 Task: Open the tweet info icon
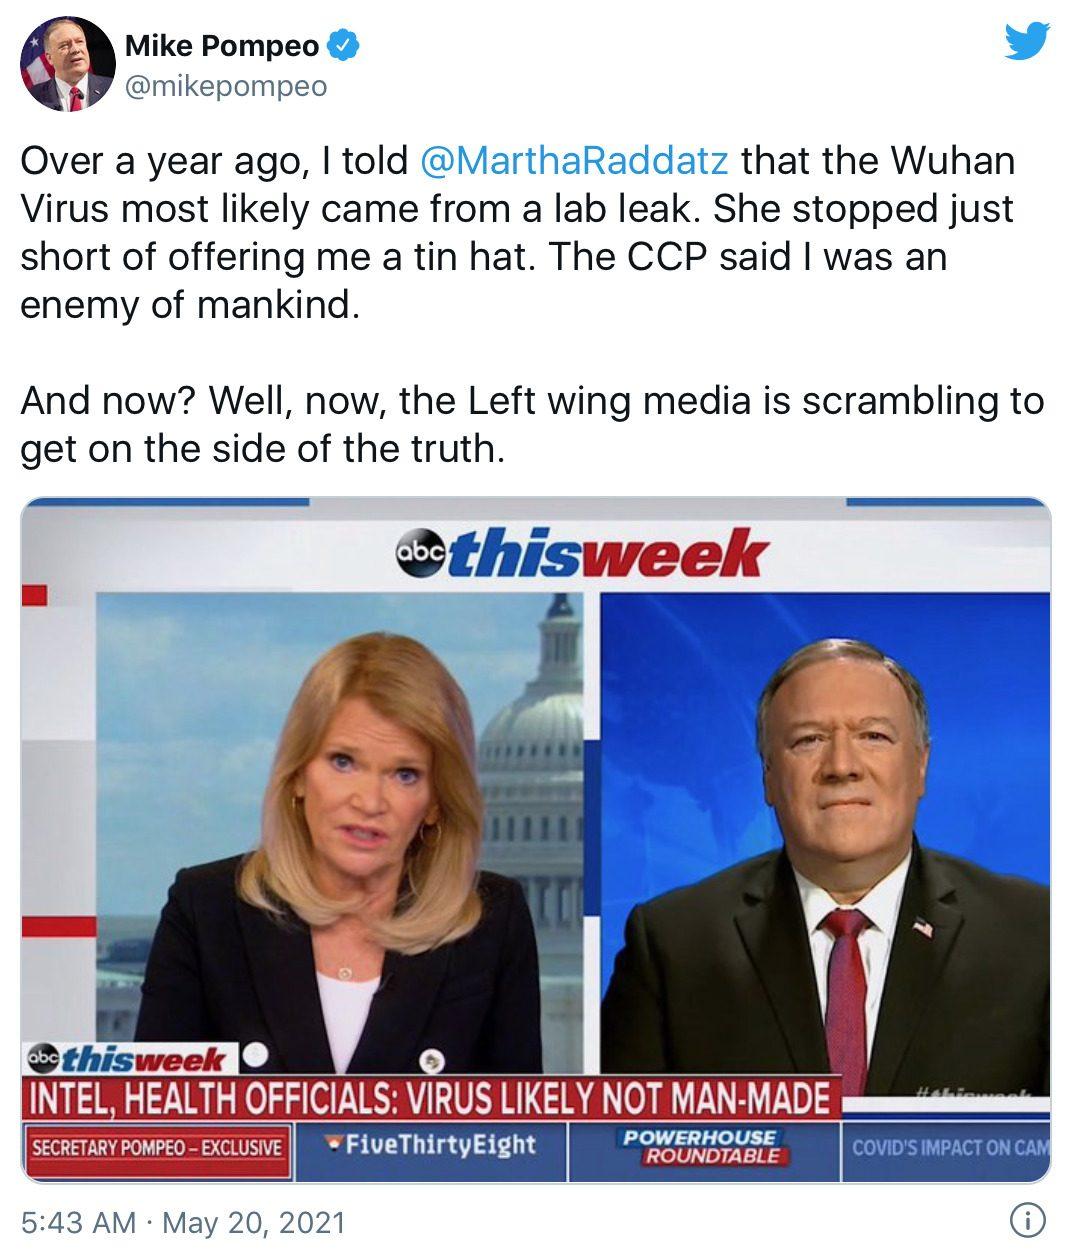[1030, 1220]
